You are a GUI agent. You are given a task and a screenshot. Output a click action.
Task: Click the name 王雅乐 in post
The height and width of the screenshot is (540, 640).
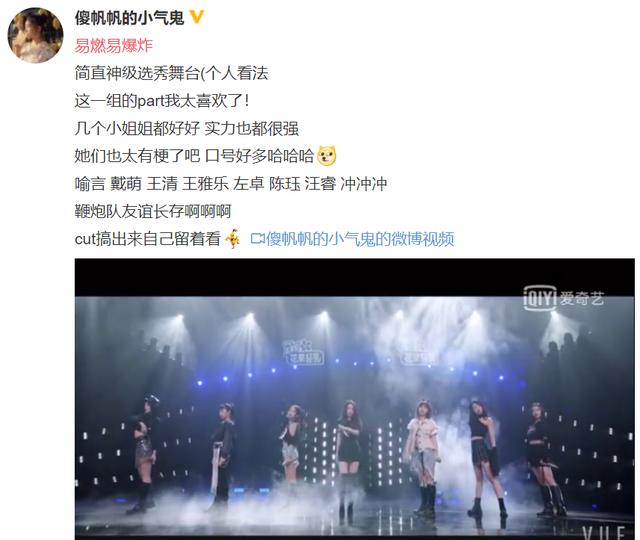(x=205, y=184)
